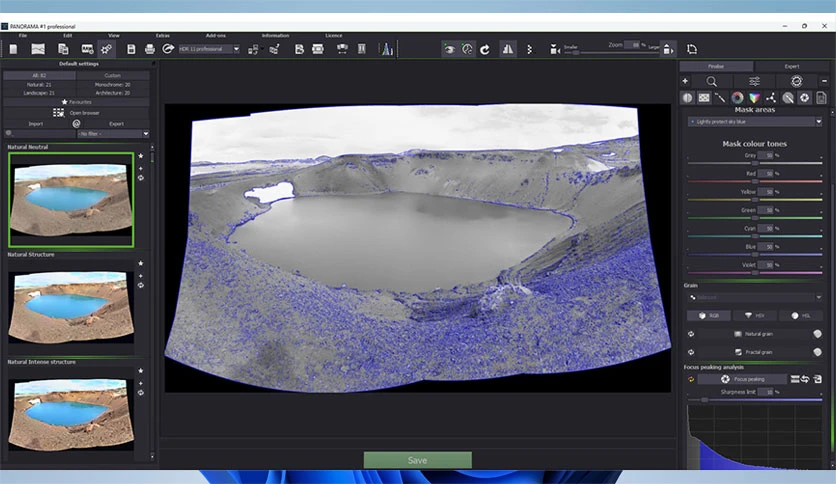Click the connected nodes icon
The width and height of the screenshot is (836, 484).
click(x=771, y=98)
